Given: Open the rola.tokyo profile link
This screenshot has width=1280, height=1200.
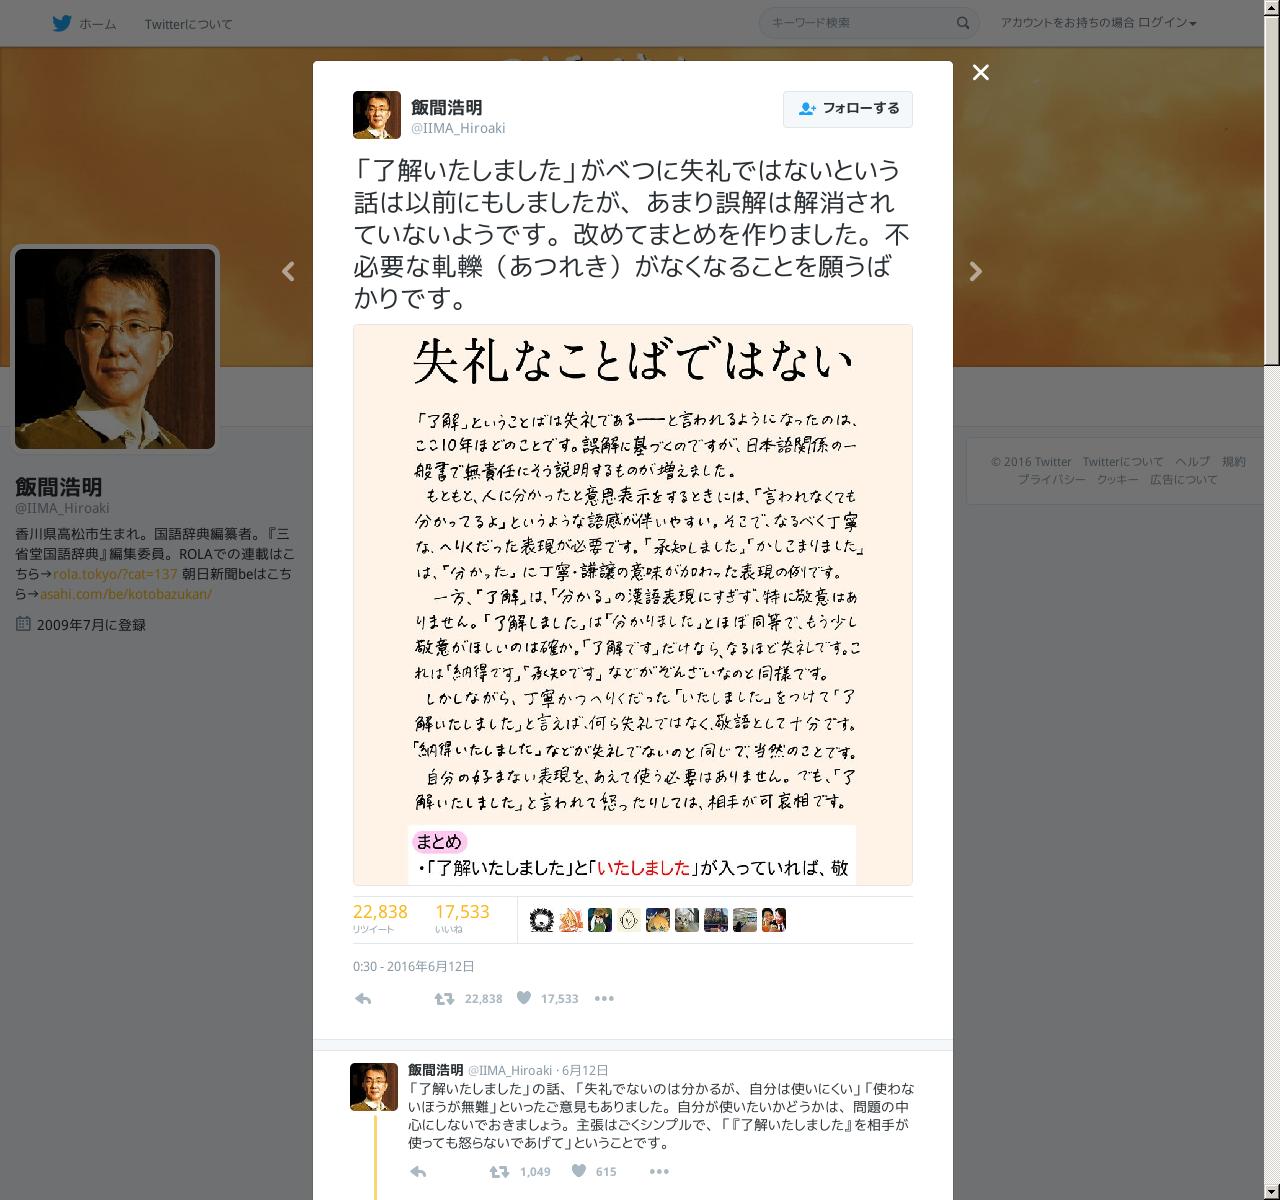Looking at the screenshot, I should coord(115,574).
